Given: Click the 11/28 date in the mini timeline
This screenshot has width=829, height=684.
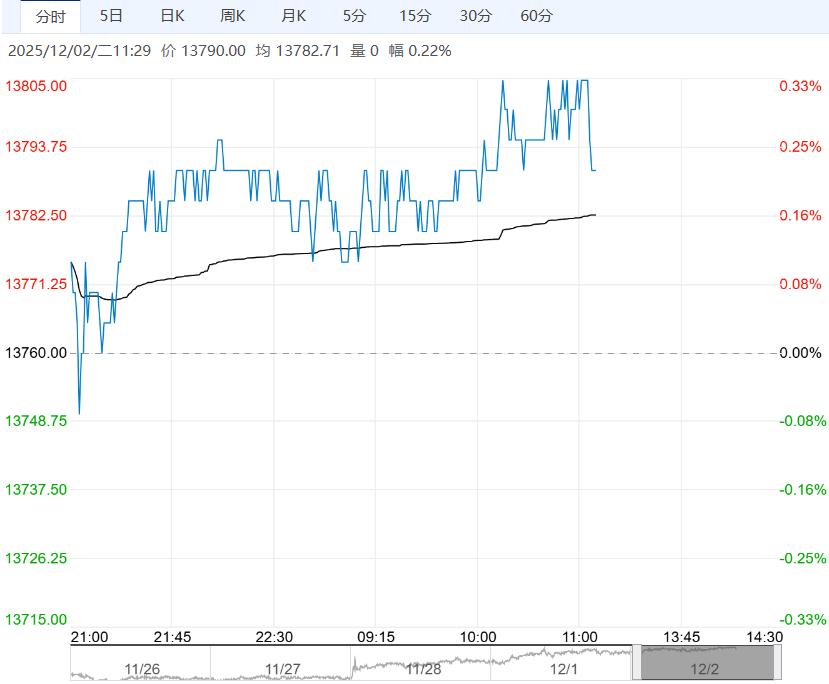Looking at the screenshot, I should coord(423,668).
